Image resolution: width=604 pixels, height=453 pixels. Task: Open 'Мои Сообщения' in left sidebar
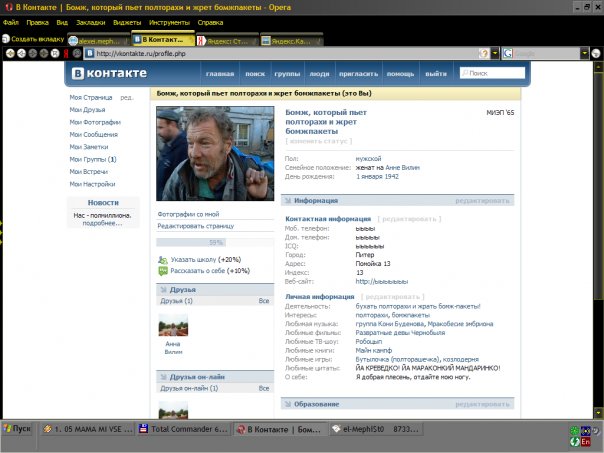(x=93, y=134)
